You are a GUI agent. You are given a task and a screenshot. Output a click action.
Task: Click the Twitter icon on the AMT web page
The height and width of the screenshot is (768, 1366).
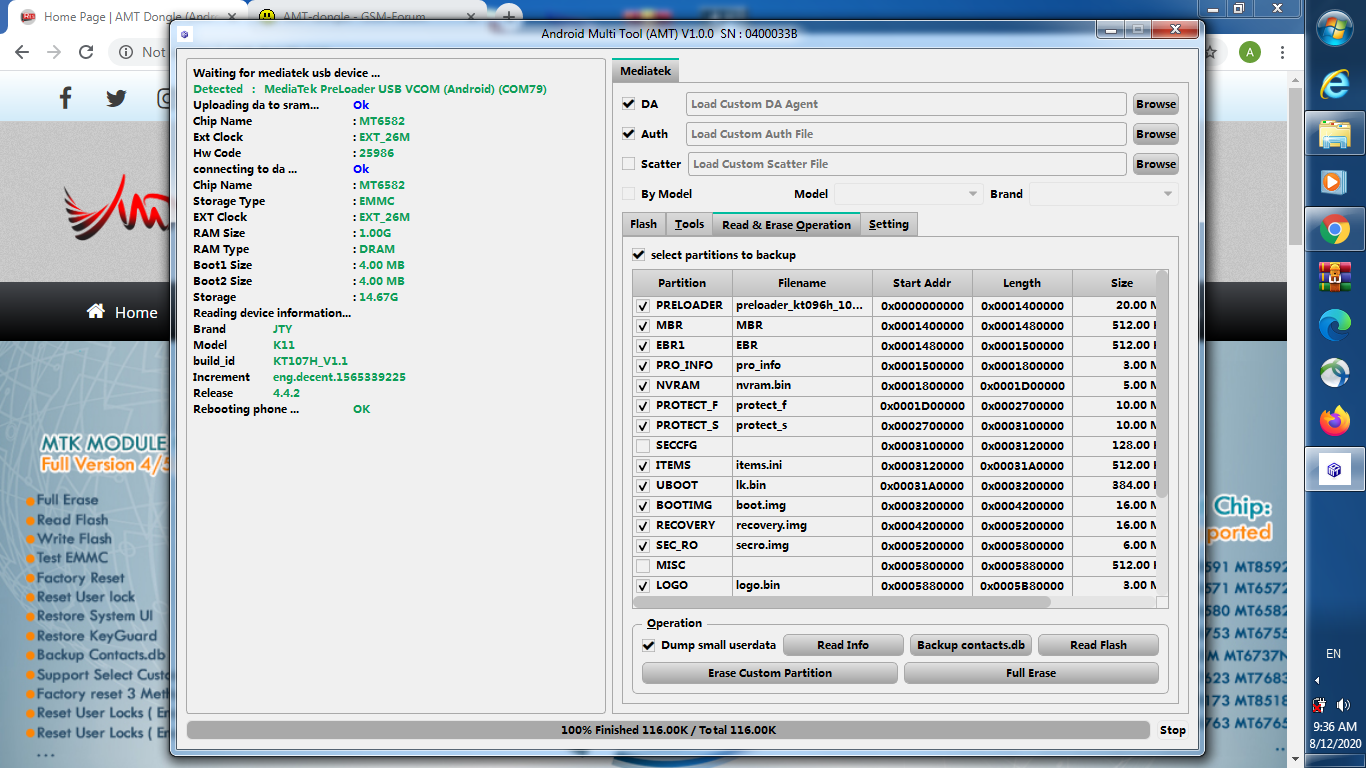coord(116,97)
